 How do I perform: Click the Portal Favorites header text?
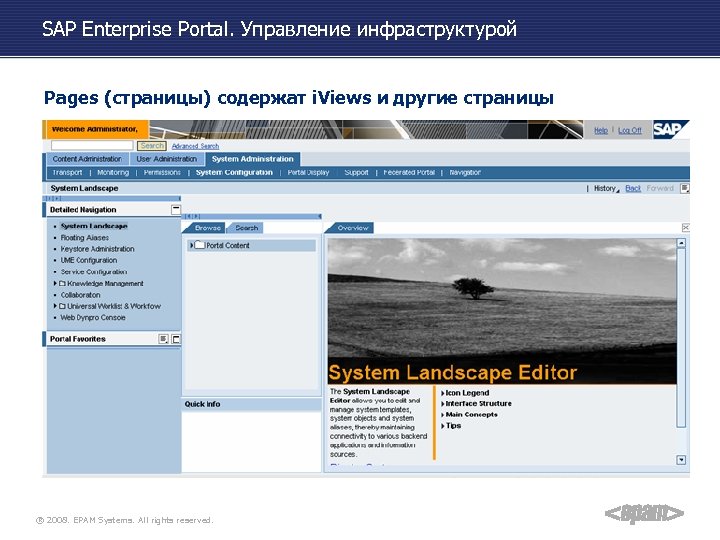click(x=78, y=339)
